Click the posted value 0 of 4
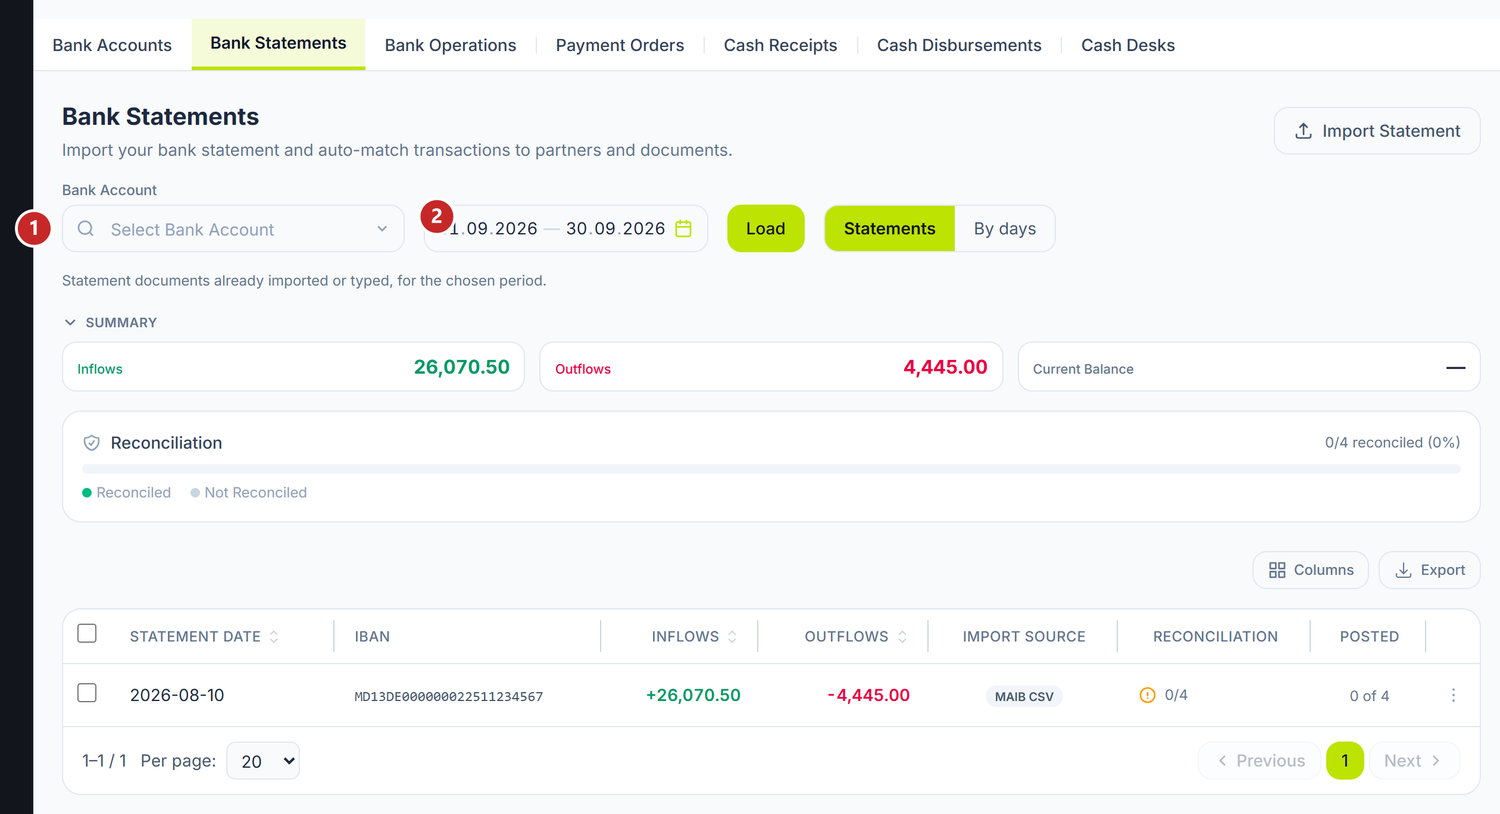 tap(1369, 696)
